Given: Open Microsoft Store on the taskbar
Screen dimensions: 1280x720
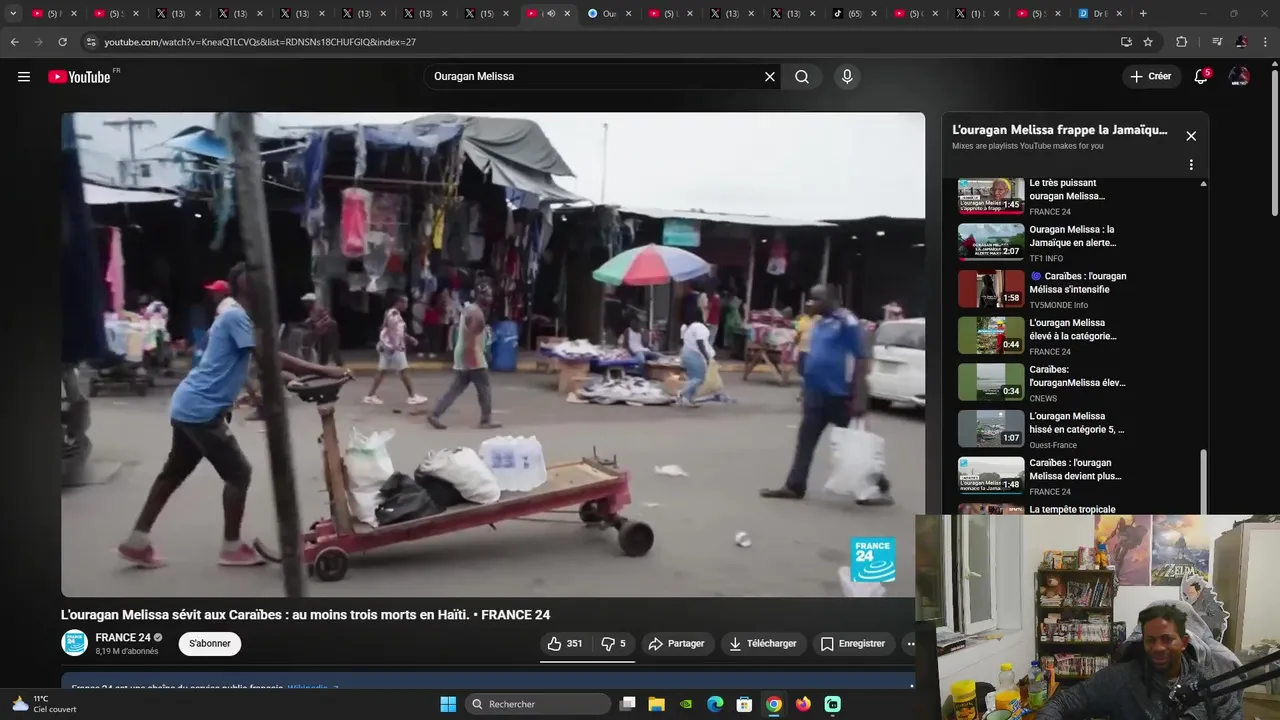Looking at the screenshot, I should (x=744, y=704).
